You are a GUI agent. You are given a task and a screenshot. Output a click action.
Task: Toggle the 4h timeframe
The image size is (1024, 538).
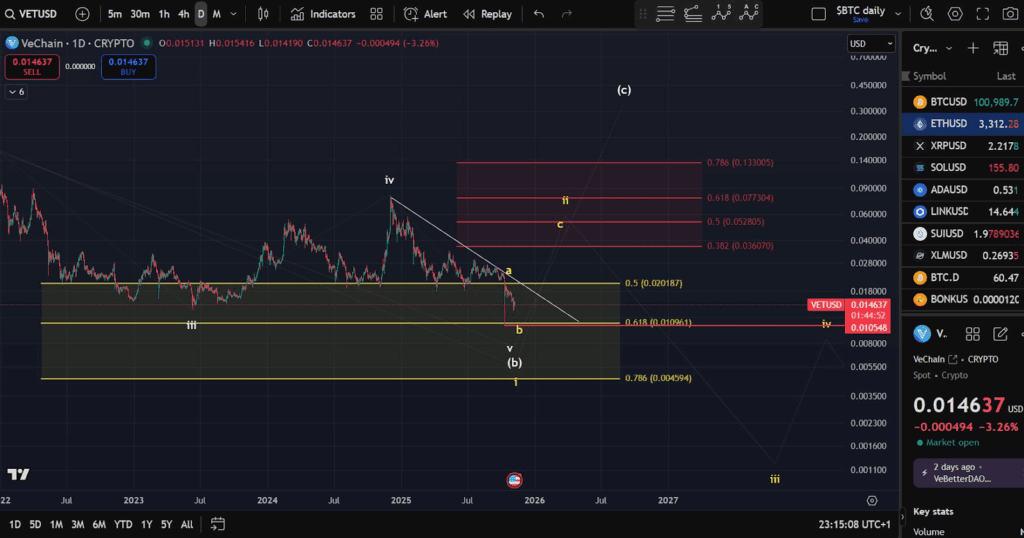pyautogui.click(x=184, y=14)
